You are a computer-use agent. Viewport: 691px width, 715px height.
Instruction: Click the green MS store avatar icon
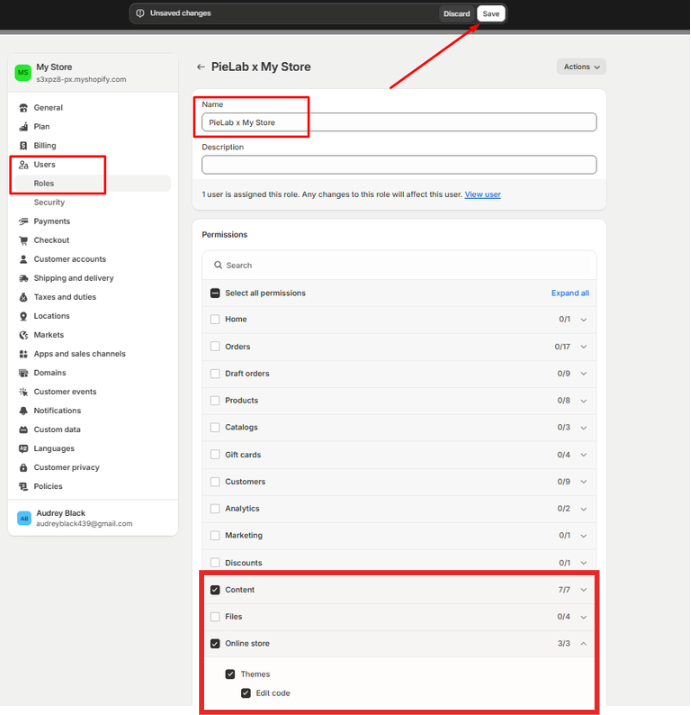tap(23, 73)
